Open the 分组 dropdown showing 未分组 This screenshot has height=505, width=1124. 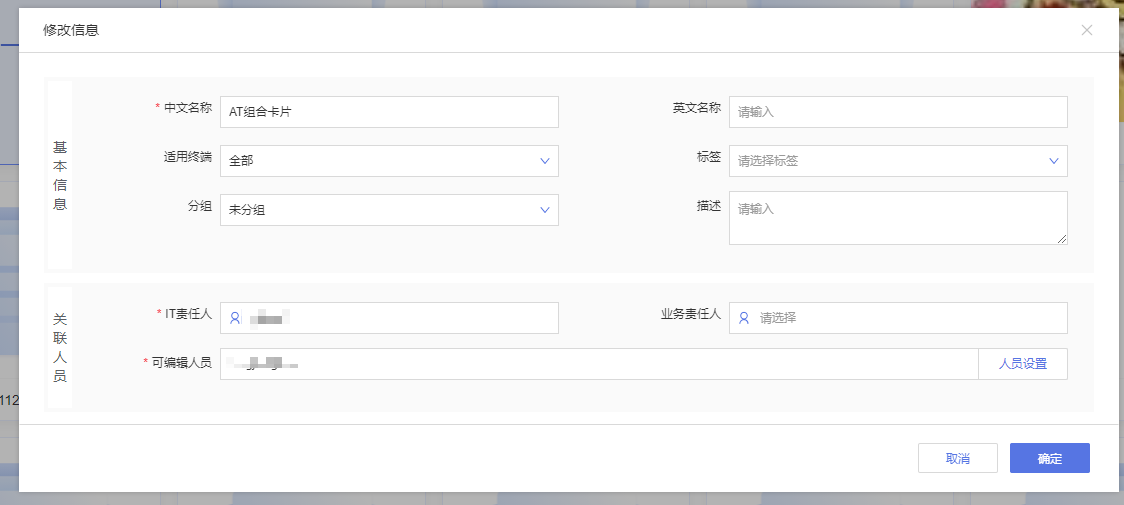(x=389, y=209)
